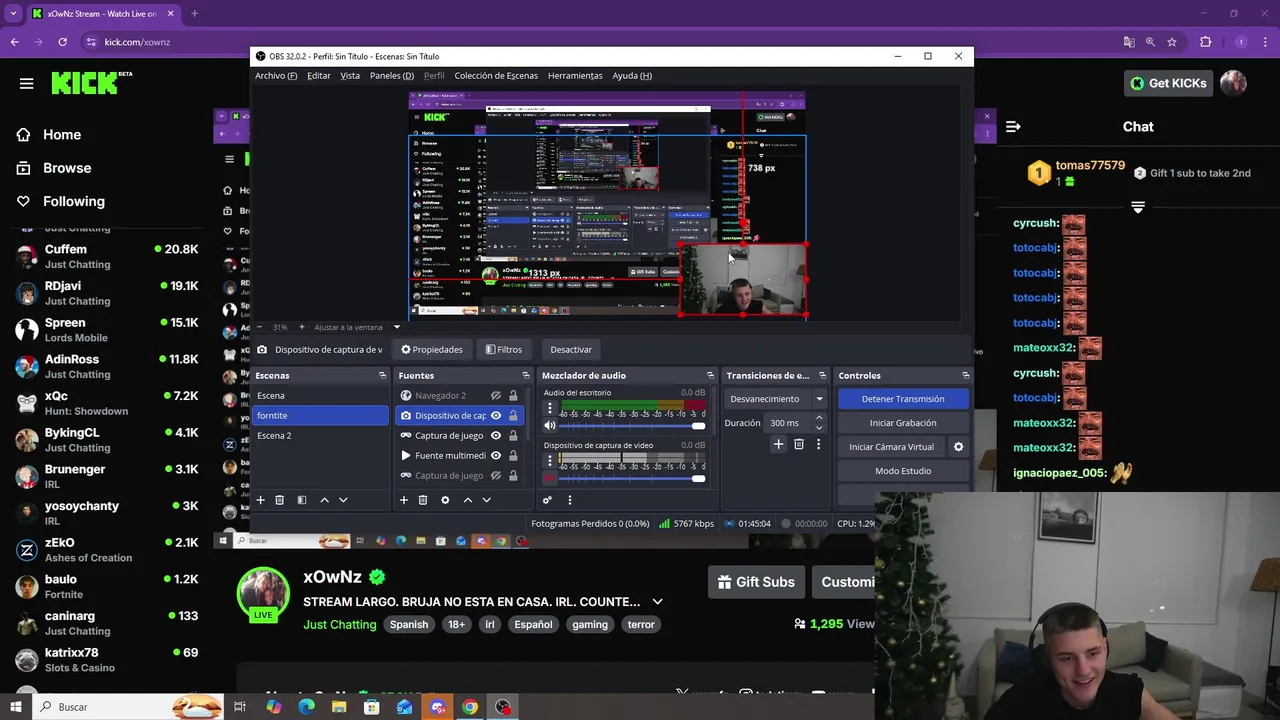Click Windows Start button

[x=15, y=707]
